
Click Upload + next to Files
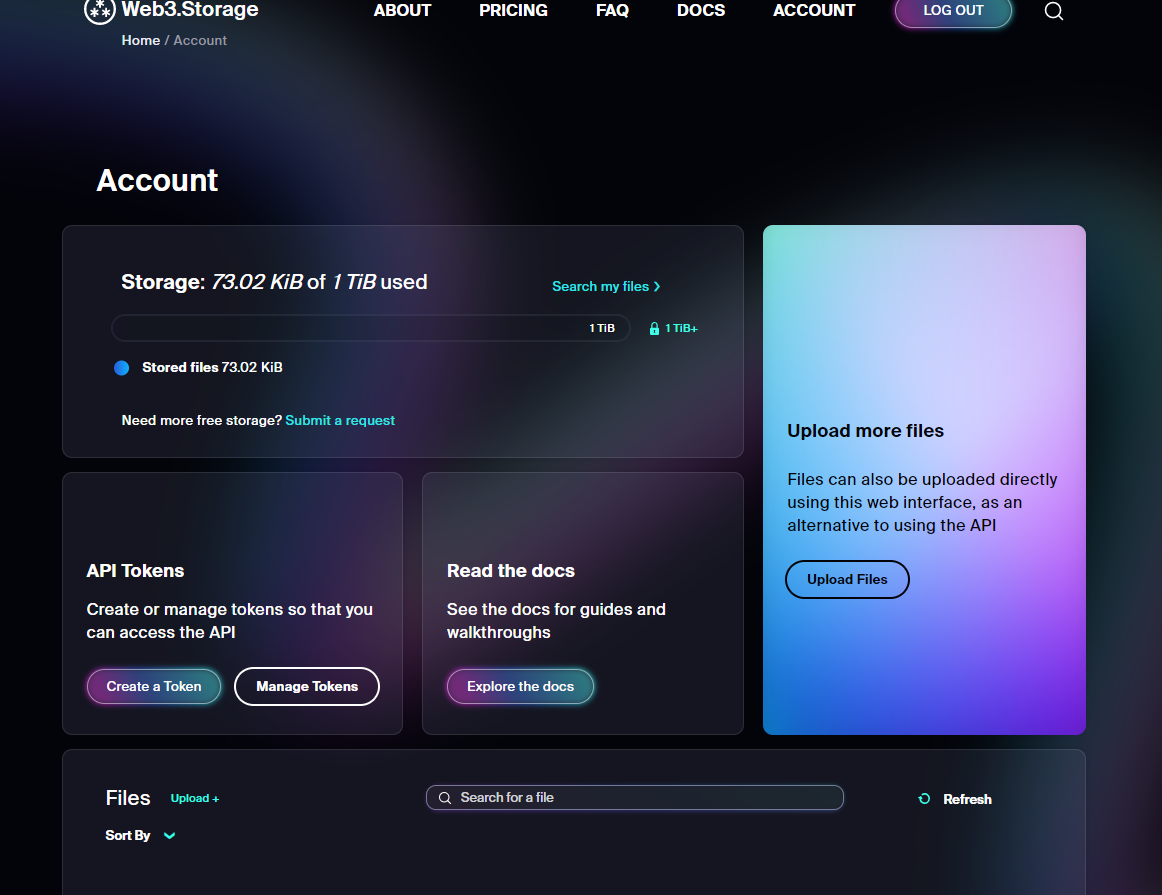coord(195,798)
